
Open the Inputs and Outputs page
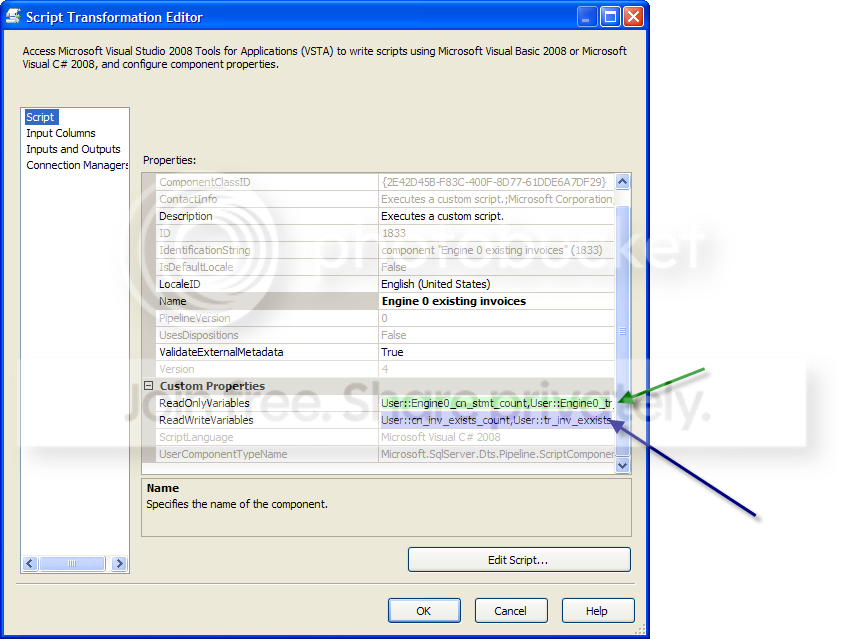[x=73, y=149]
